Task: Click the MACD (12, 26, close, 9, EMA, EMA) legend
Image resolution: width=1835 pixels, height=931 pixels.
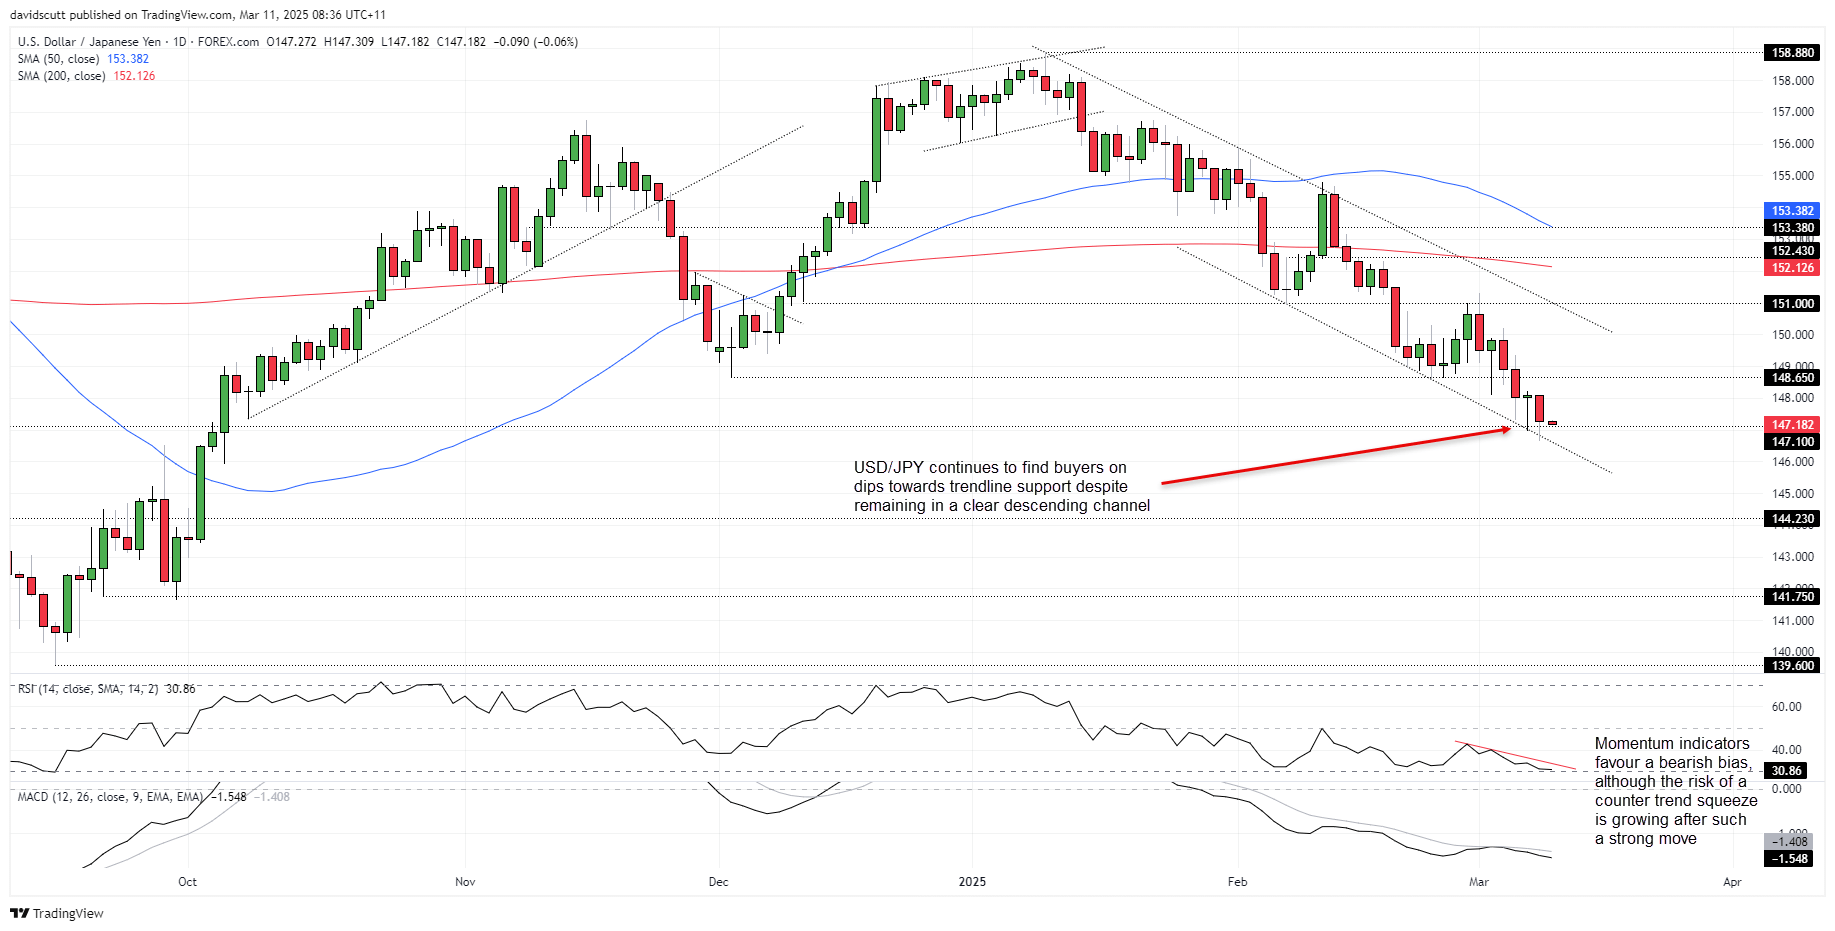Action: point(110,797)
